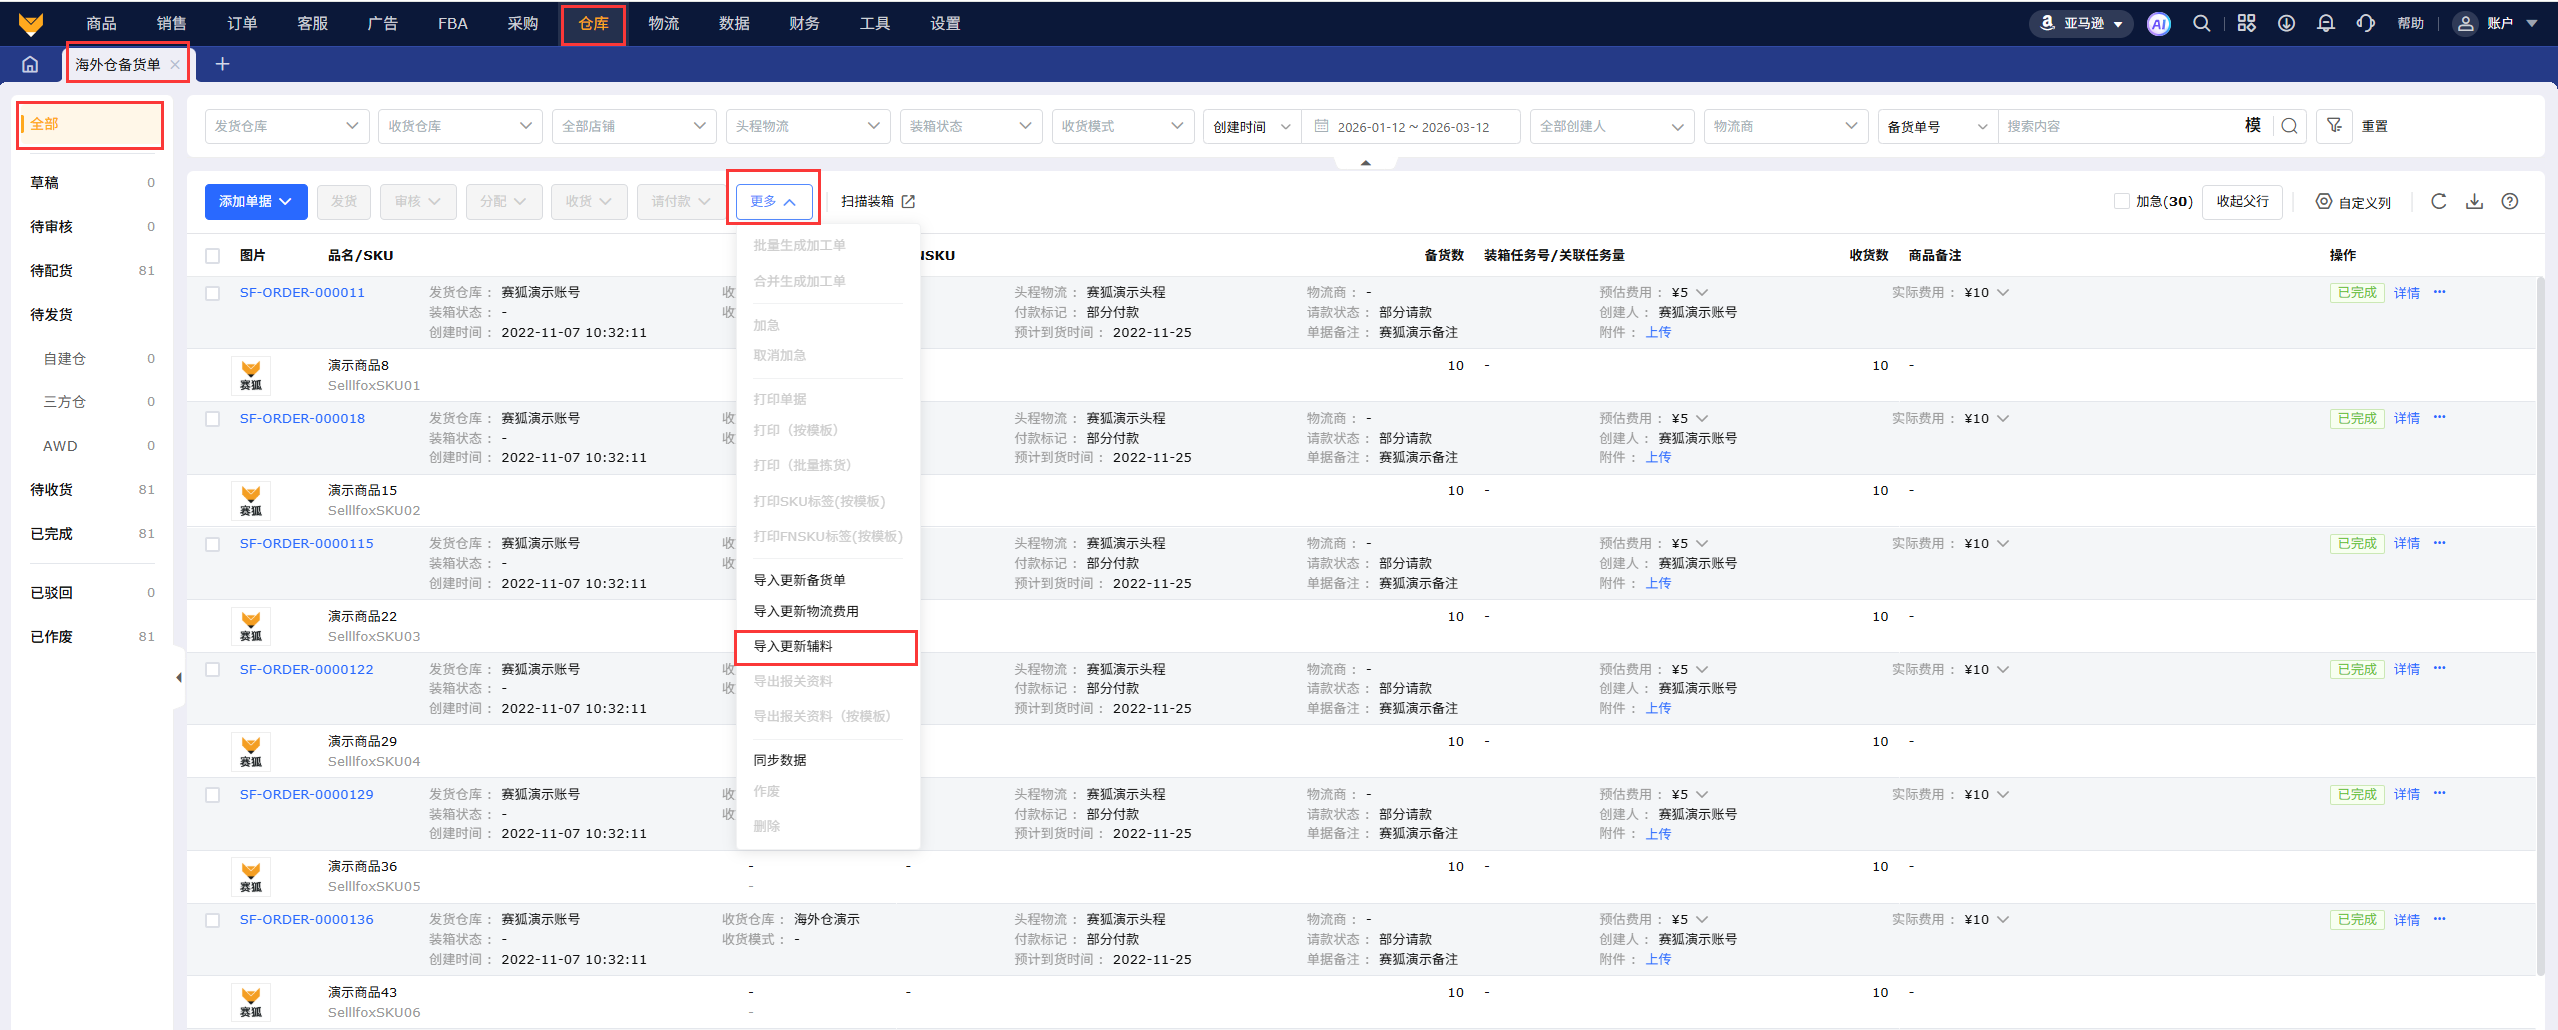Collapse the left sidebar arrow

point(178,677)
